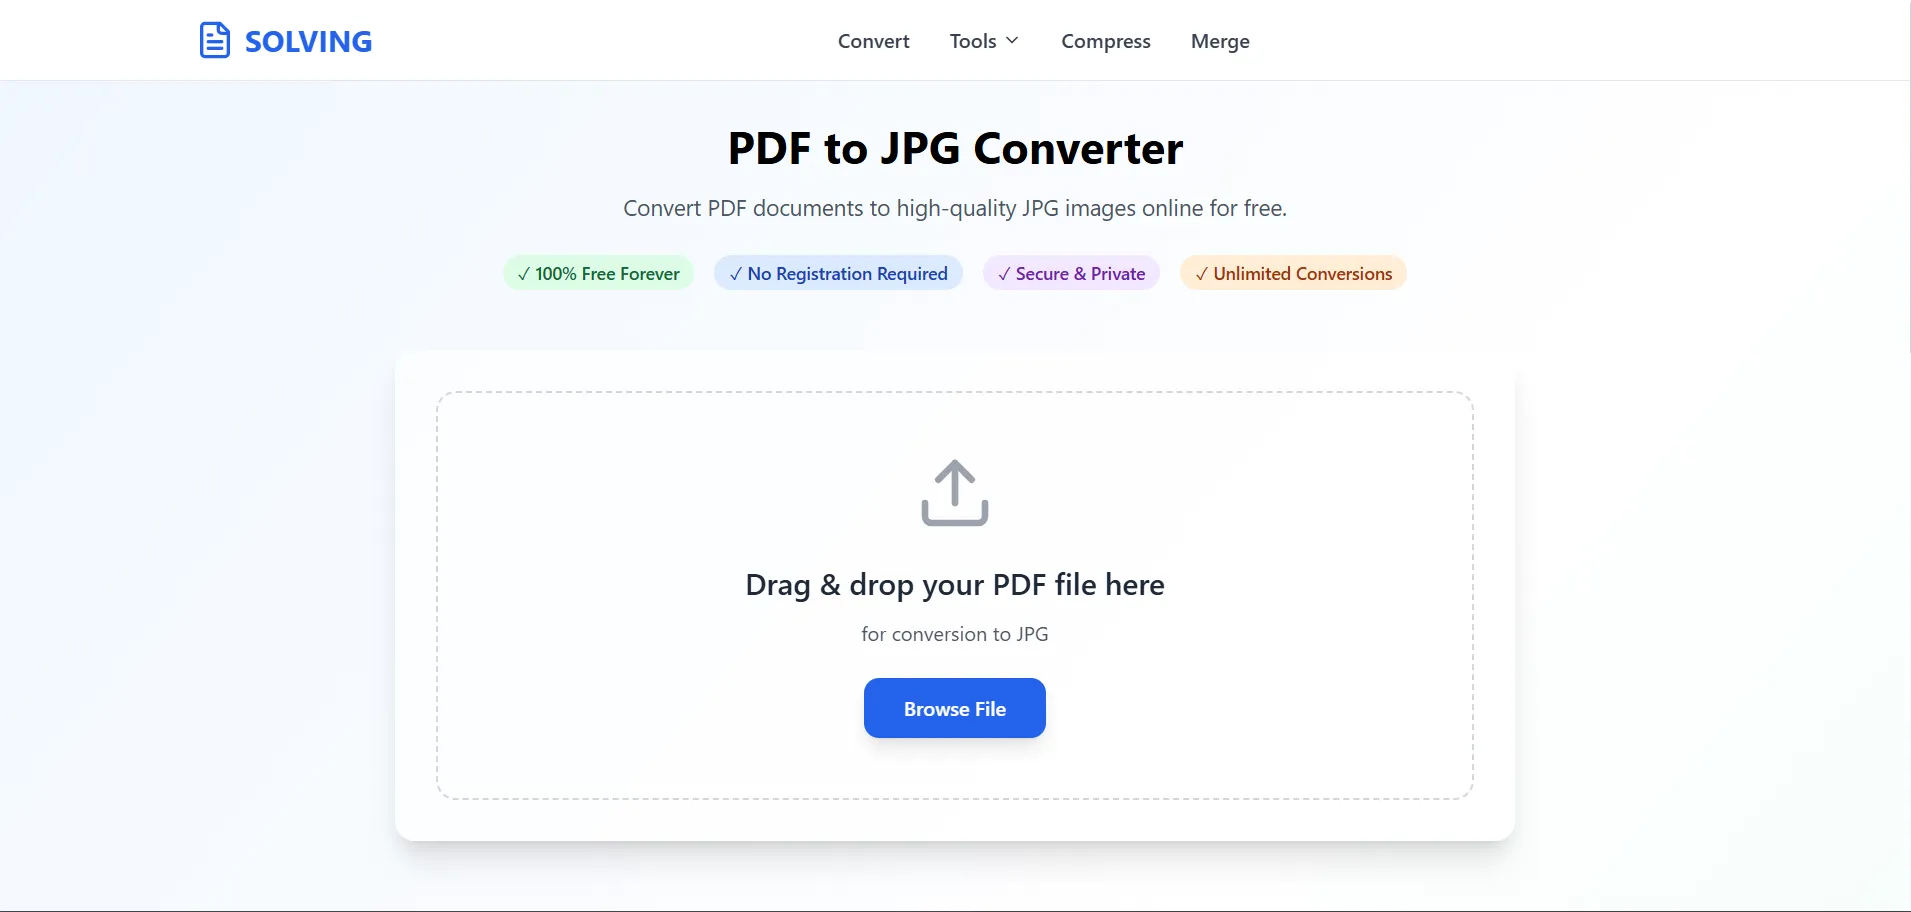
Task: Select the 100% Free Forever badge
Action: click(x=597, y=273)
